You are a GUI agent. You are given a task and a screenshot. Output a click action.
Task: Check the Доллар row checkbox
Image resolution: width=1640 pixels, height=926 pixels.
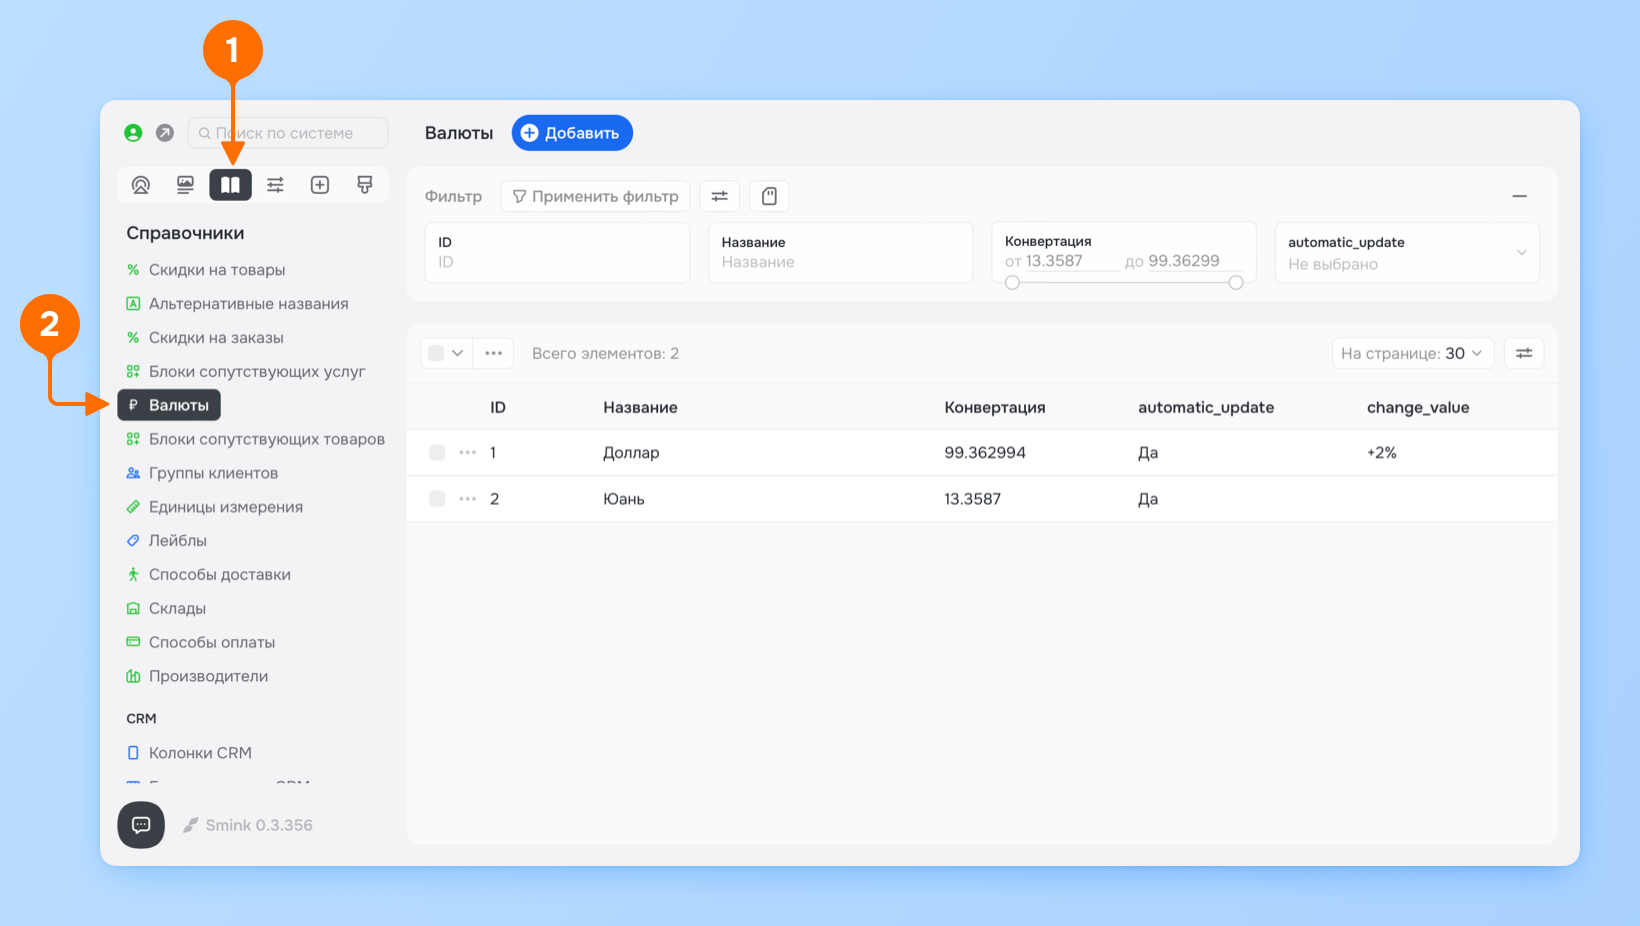click(437, 453)
